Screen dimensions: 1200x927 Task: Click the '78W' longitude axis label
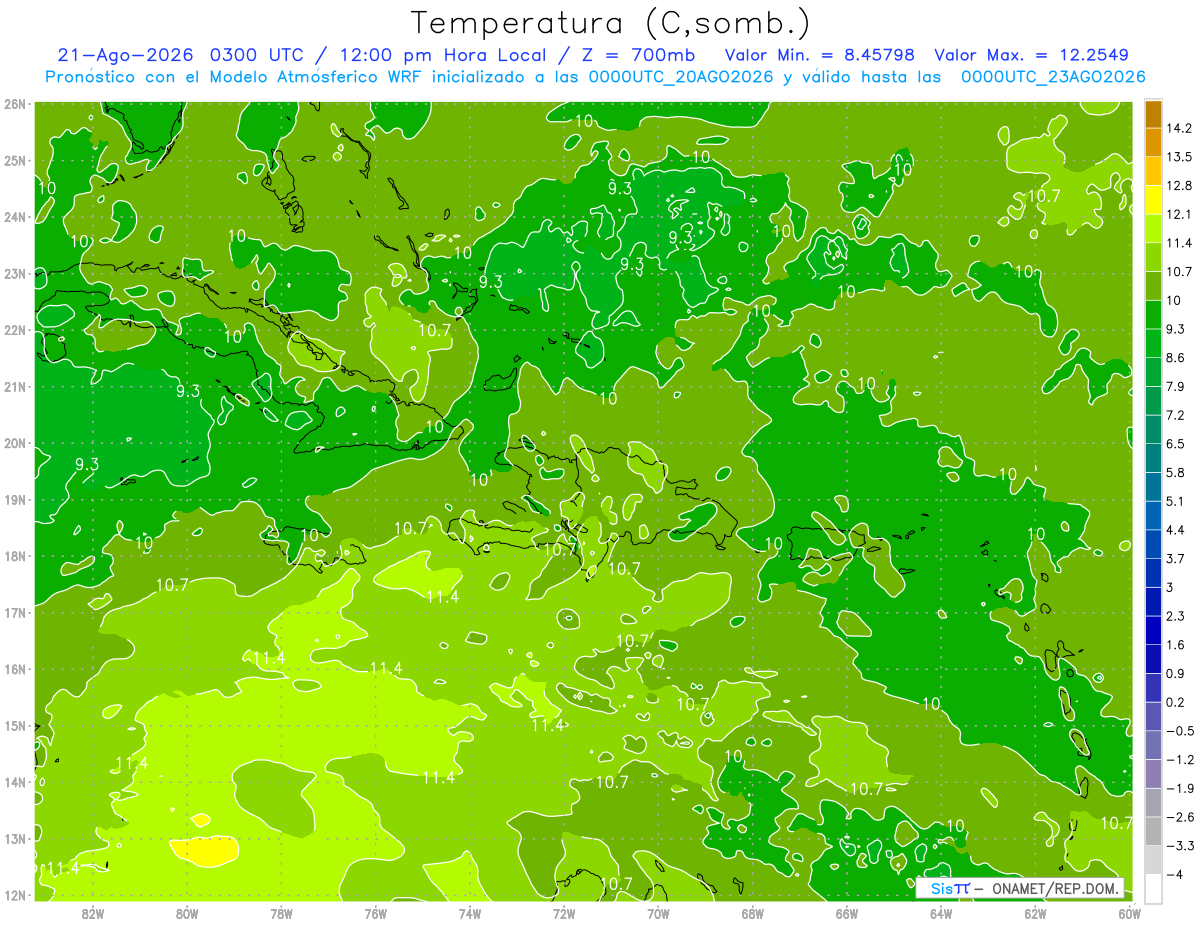coord(281,913)
